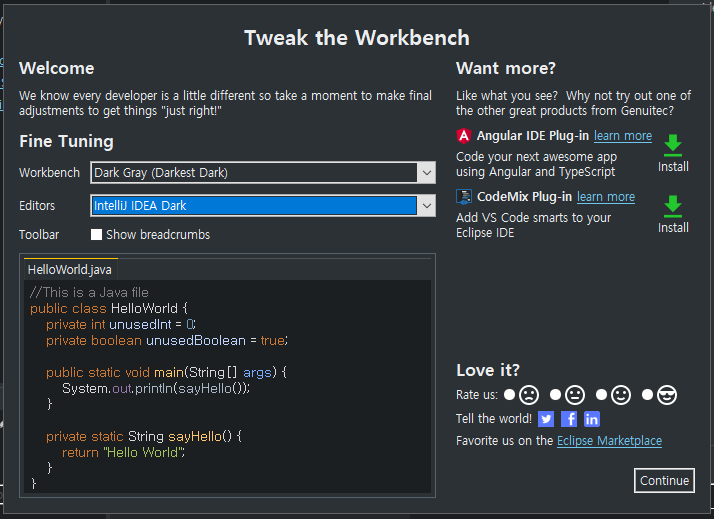Click the 'Want more?' heading
This screenshot has height=519, width=714.
pos(506,68)
